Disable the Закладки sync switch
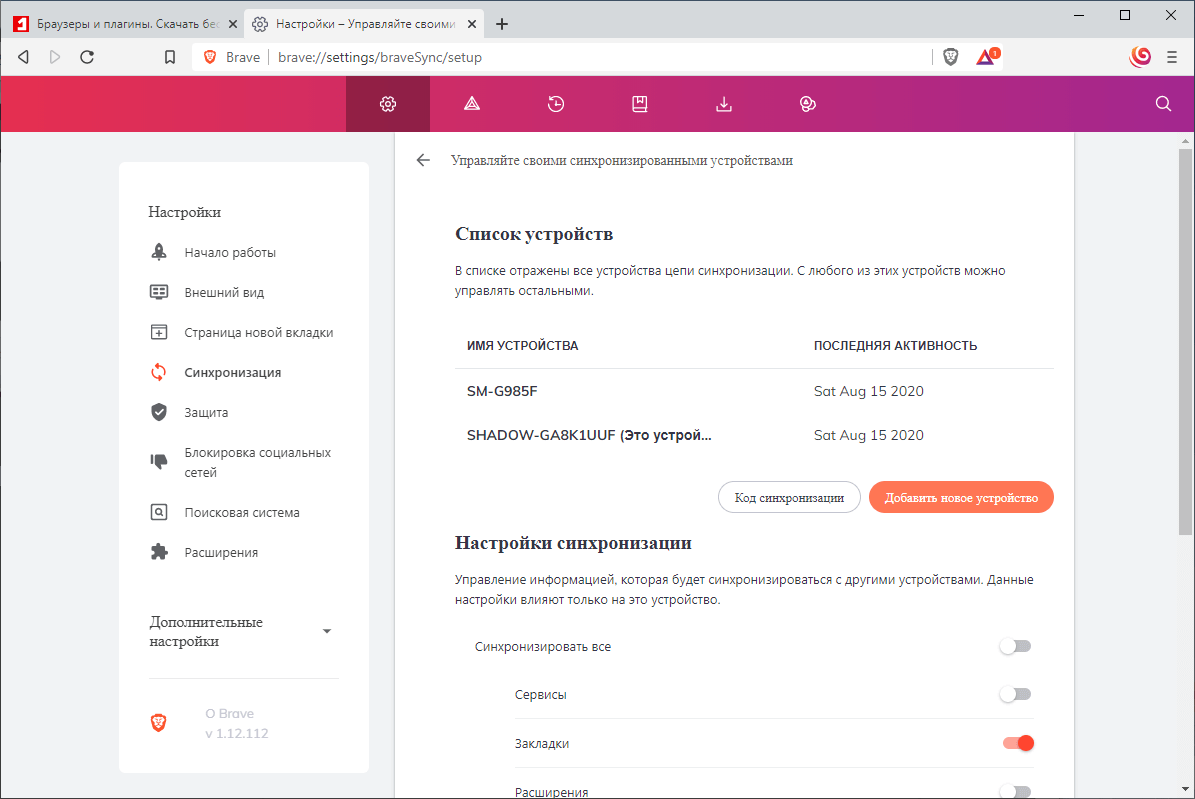 [1017, 743]
